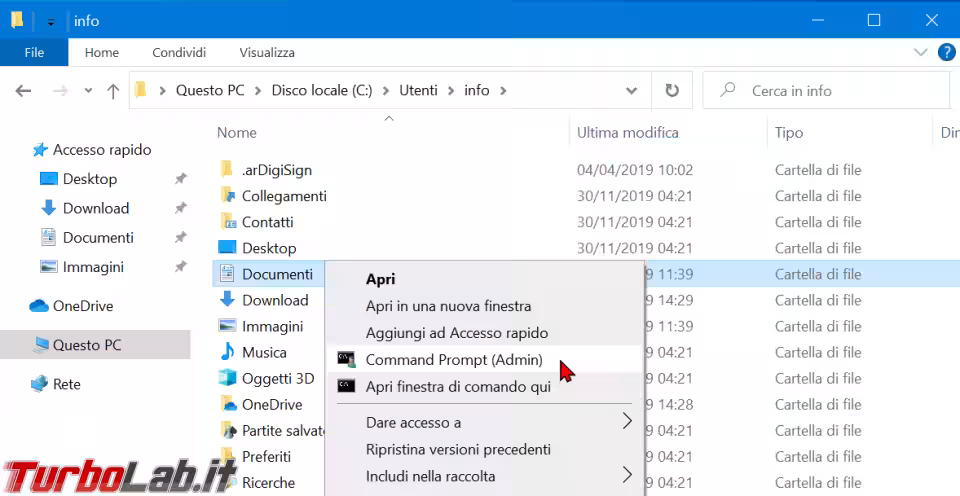Sort by Ultima modifica column header
Viewport: 960px width, 496px height.
point(628,133)
